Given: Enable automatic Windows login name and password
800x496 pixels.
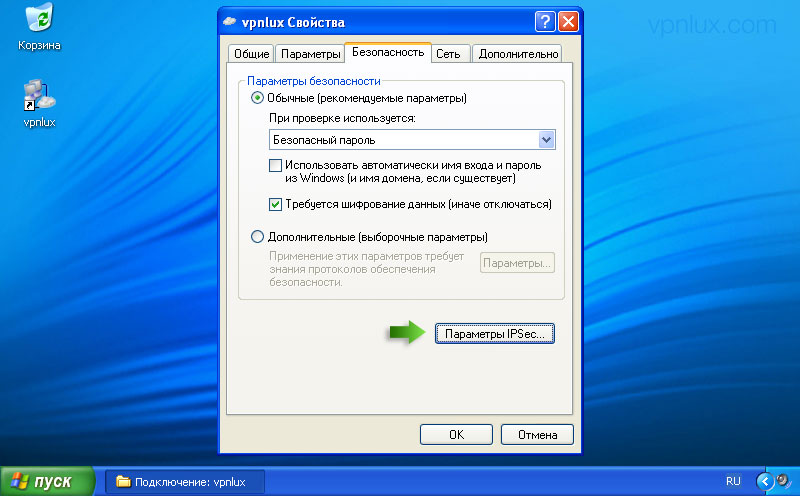Looking at the screenshot, I should (x=276, y=165).
